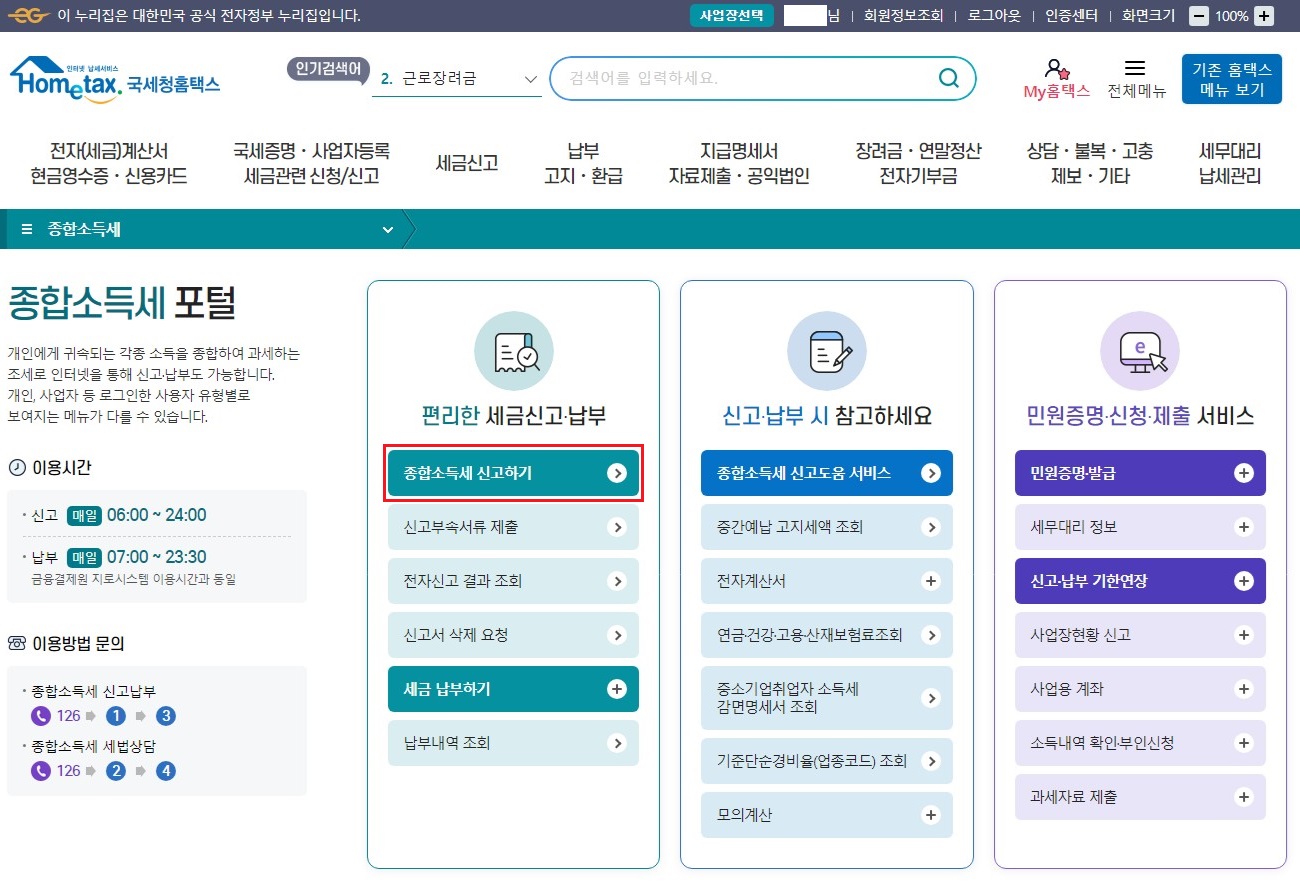The image size is (1300, 885).
Task: Click the 세금 납부하기 label
Action: click(446, 689)
